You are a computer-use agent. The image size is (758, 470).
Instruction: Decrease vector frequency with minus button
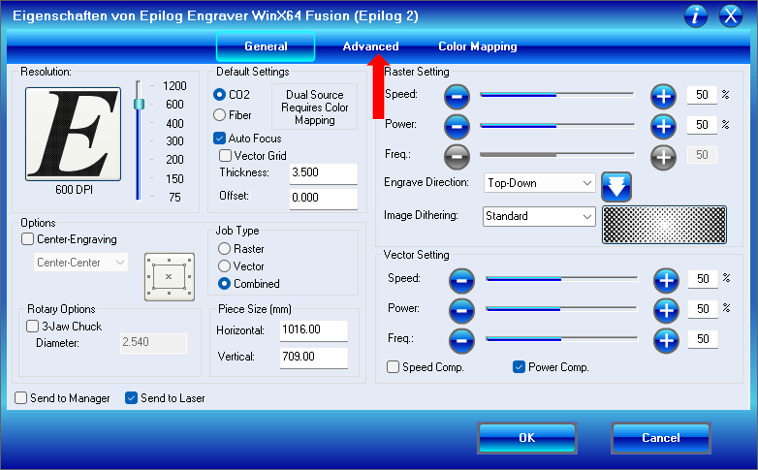pos(461,340)
